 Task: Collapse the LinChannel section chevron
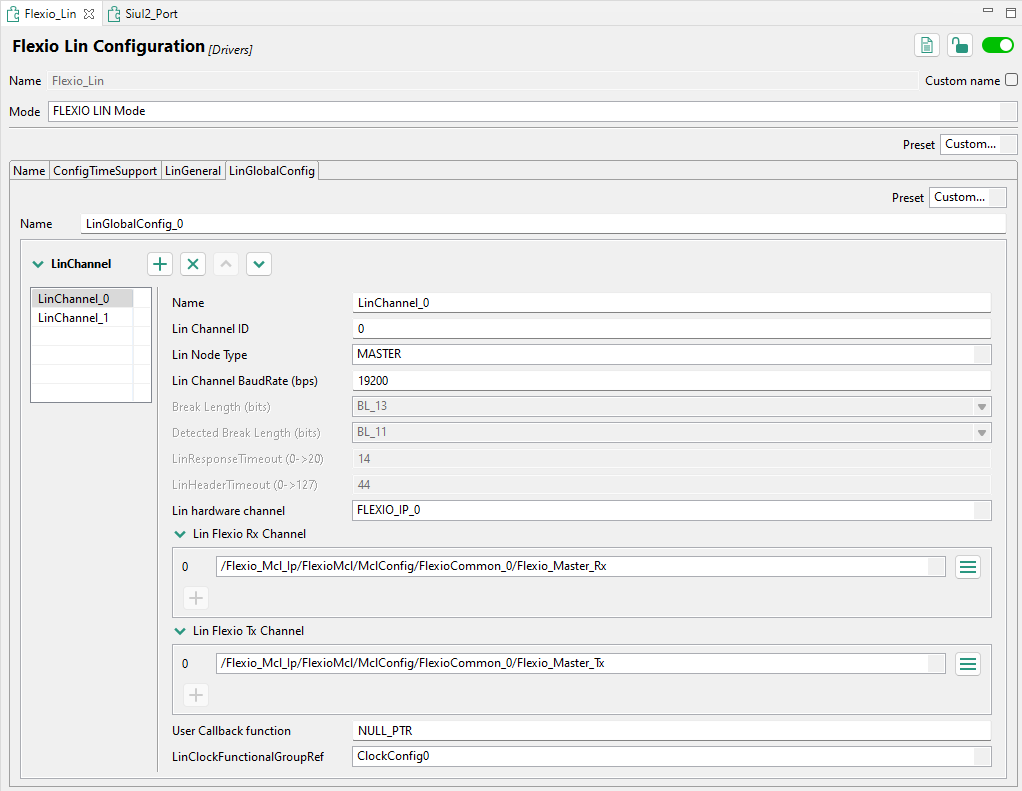[x=40, y=263]
